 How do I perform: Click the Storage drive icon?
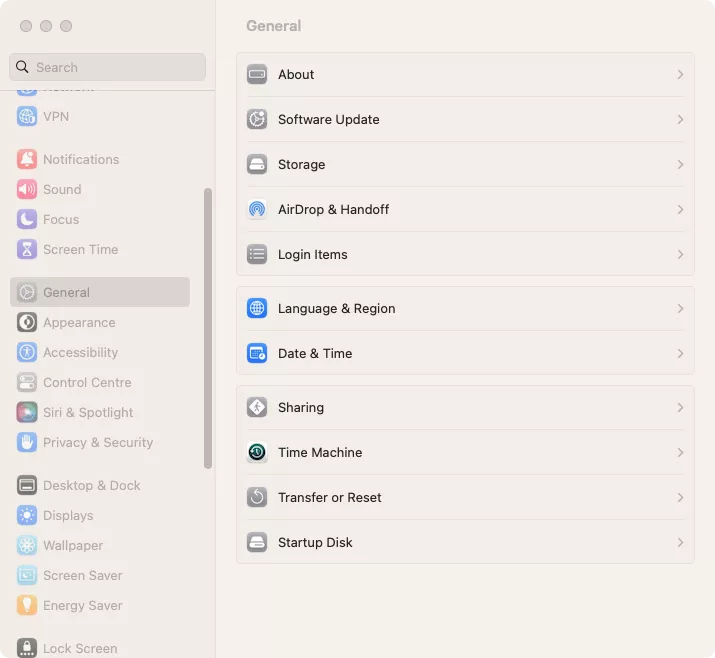pos(257,164)
